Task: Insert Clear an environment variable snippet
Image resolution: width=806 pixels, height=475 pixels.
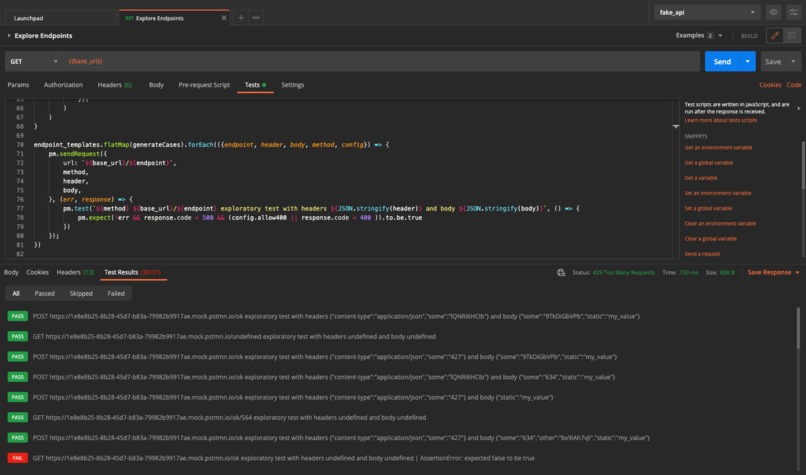Action: pos(720,223)
